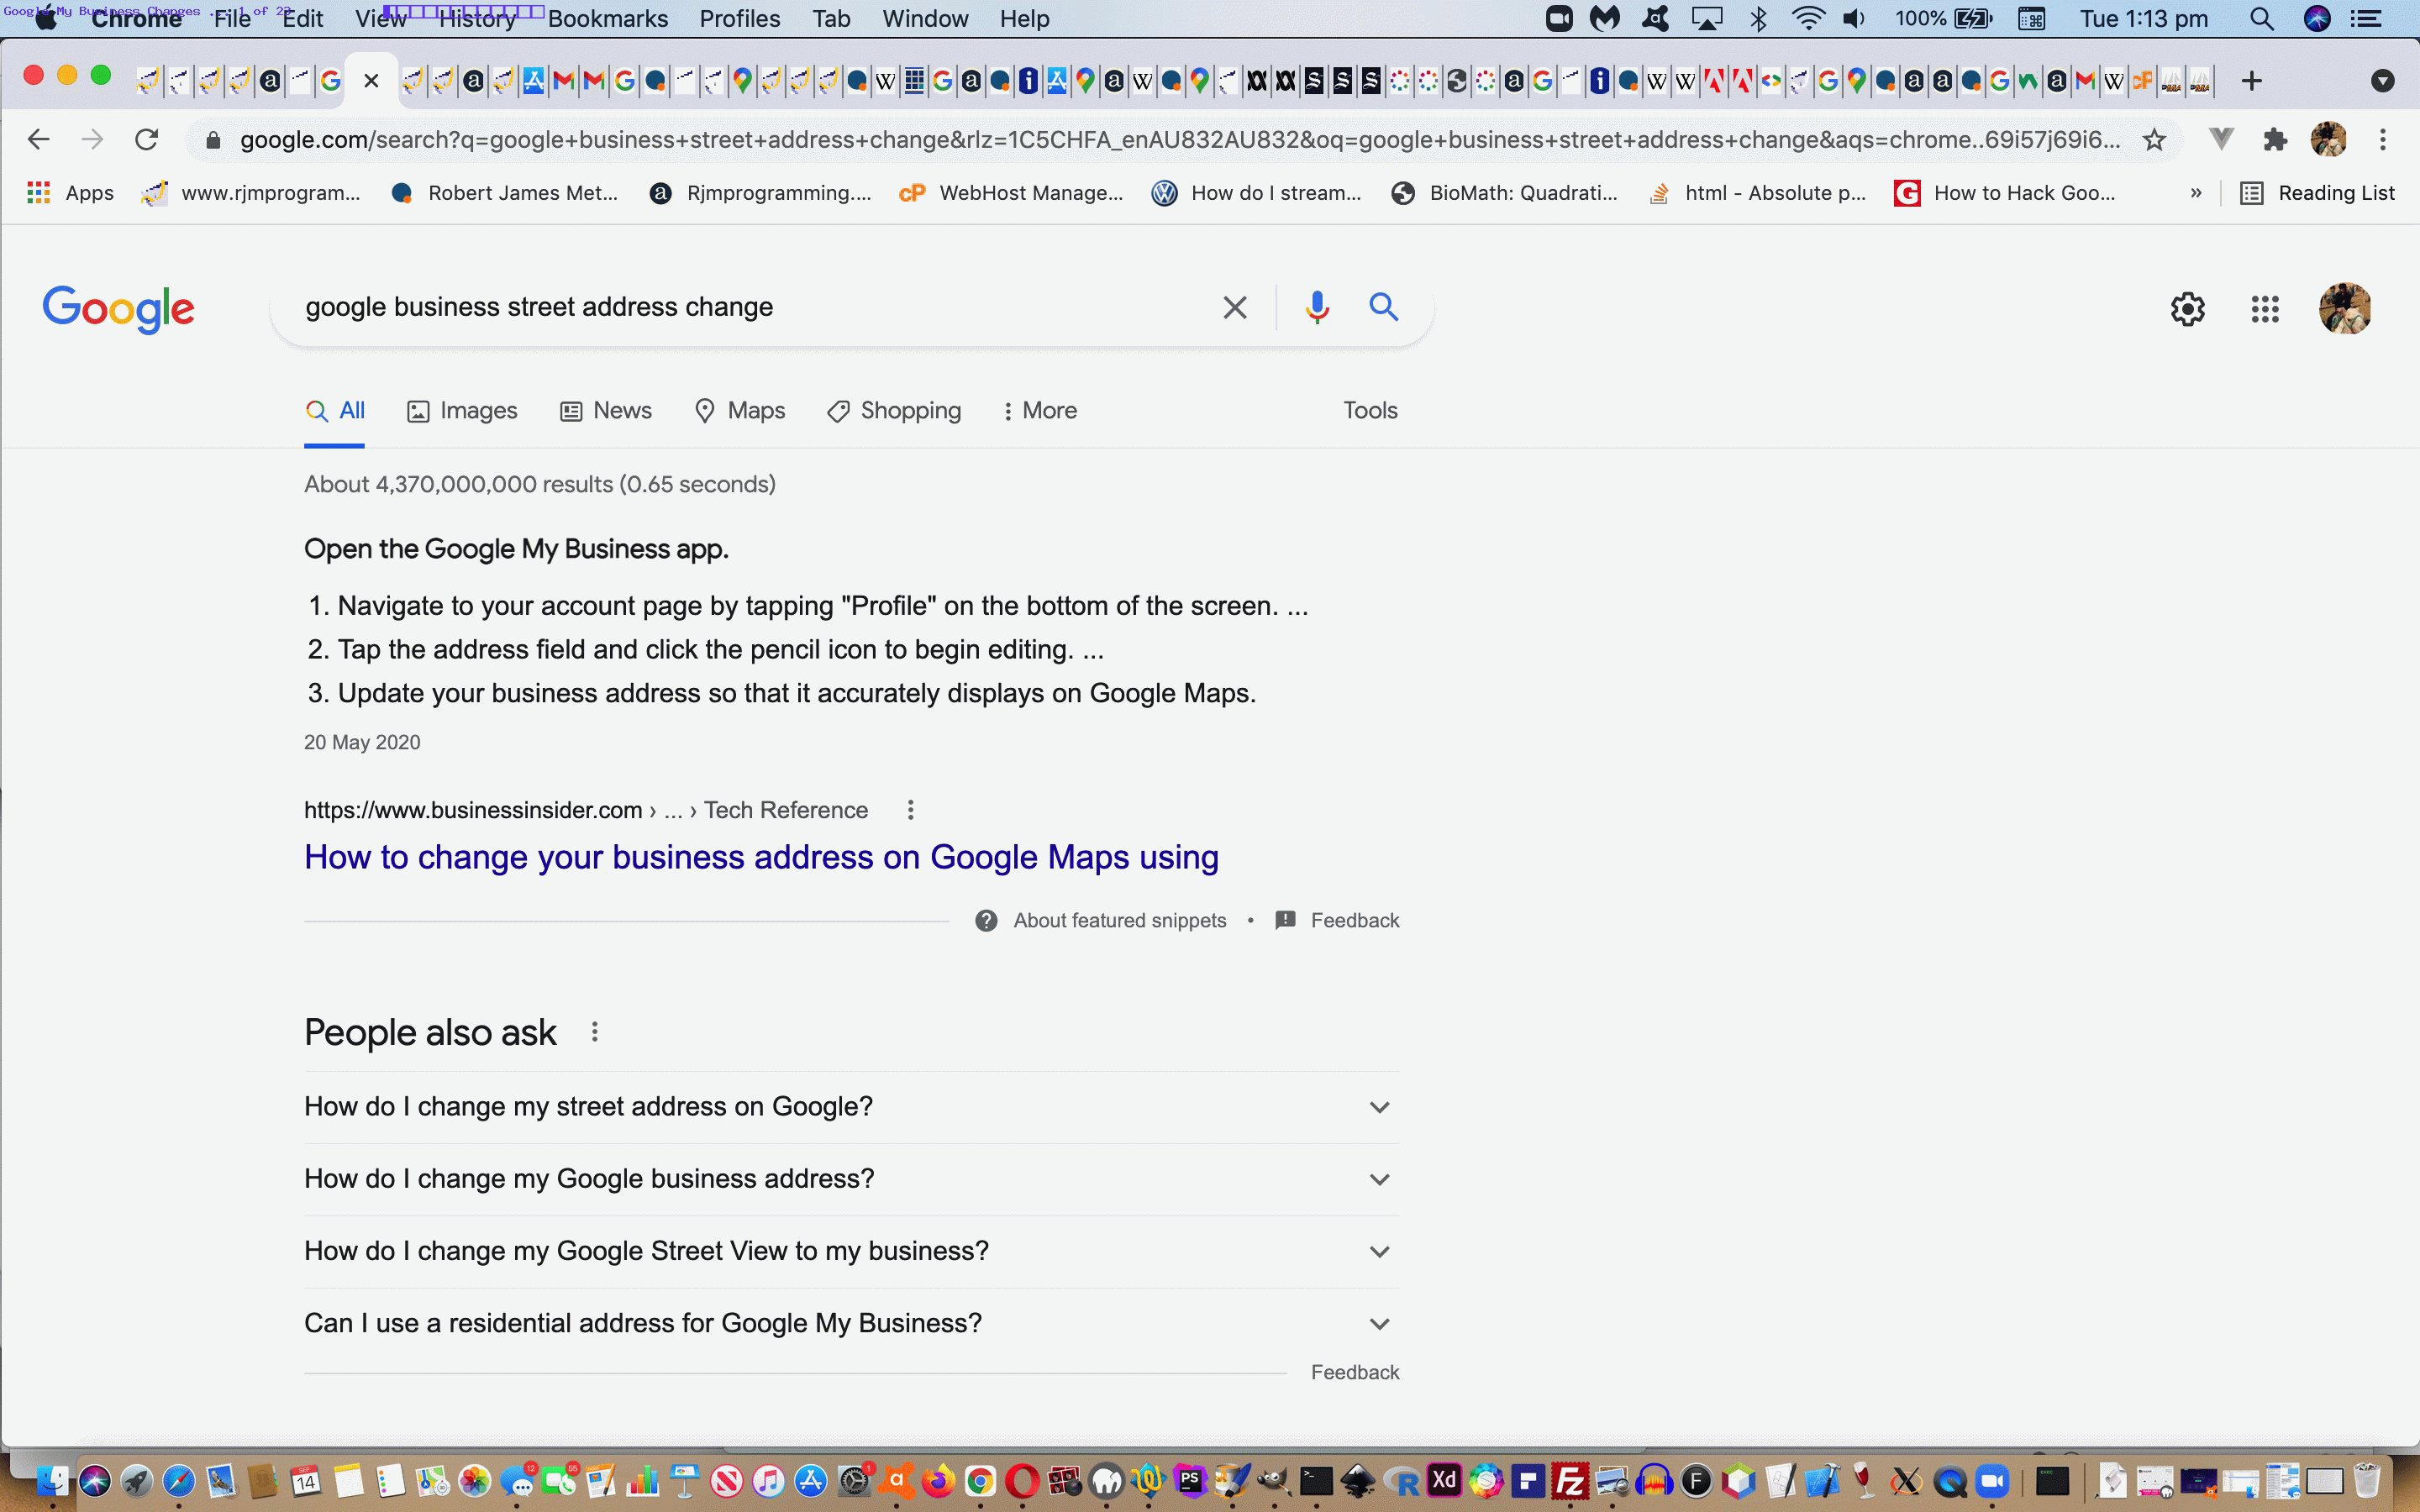Open Google account avatar on page

2345,309
